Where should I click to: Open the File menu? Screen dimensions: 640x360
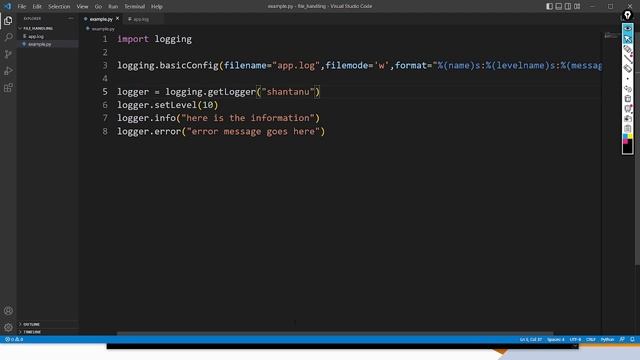coord(22,7)
